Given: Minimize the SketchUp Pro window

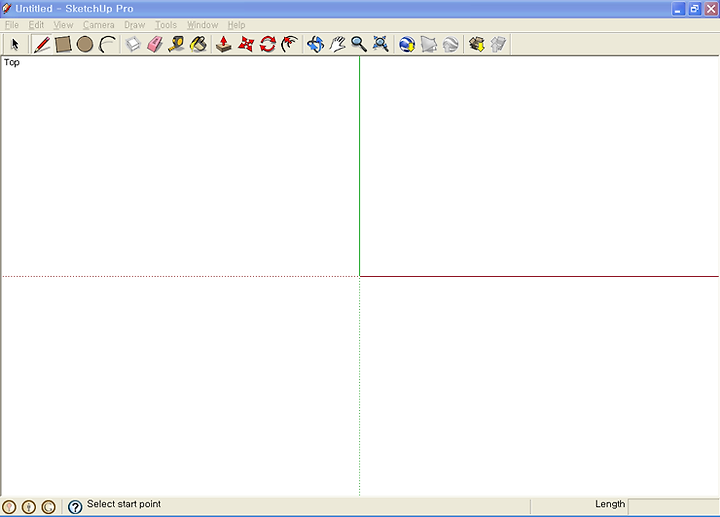Looking at the screenshot, I should click(678, 9).
